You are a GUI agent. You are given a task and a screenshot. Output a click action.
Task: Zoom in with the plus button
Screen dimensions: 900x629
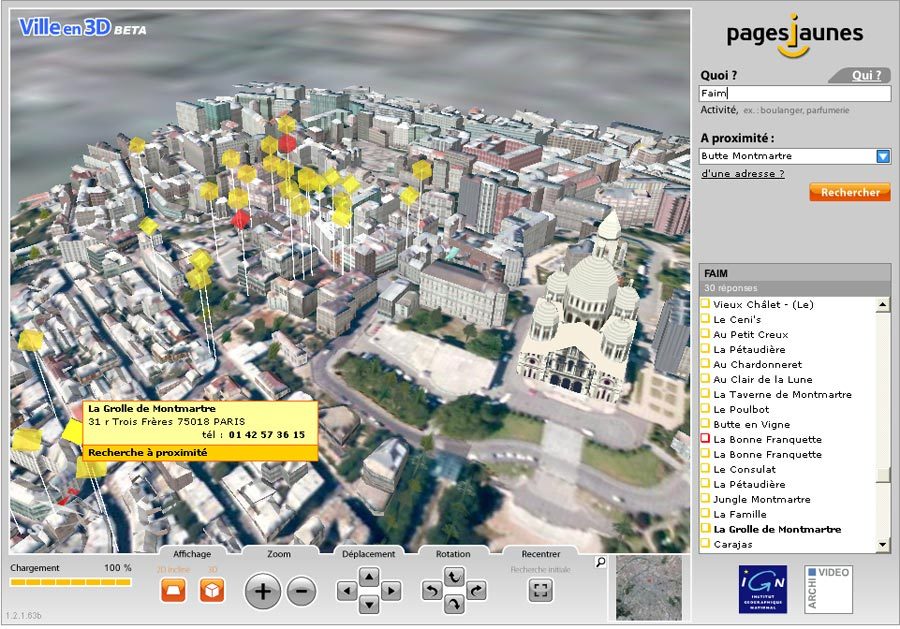pos(263,591)
